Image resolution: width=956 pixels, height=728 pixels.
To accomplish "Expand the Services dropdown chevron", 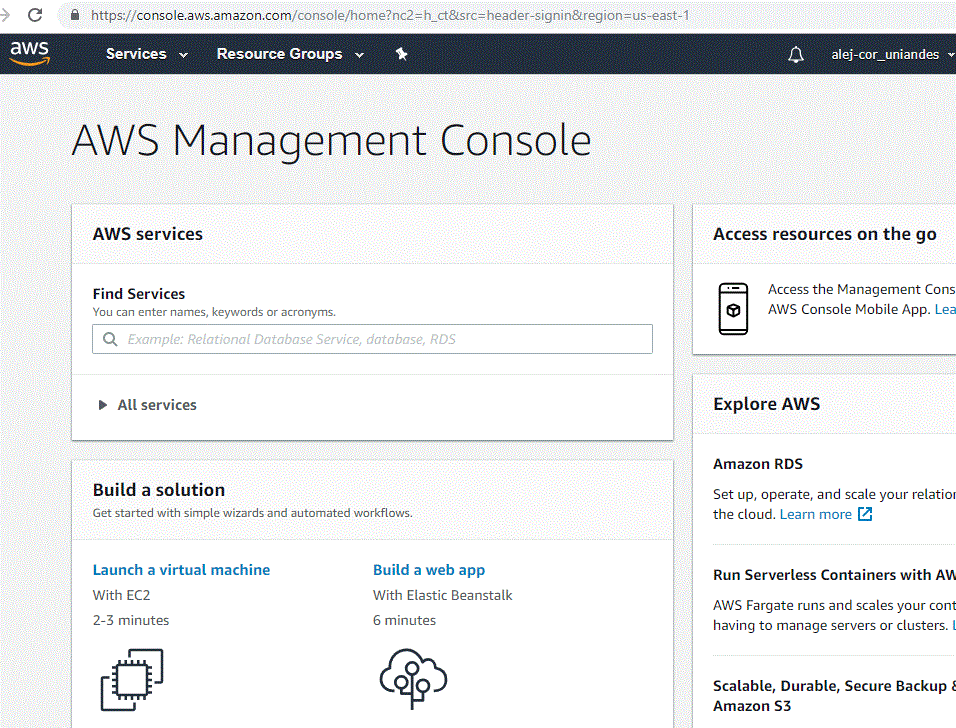I will [183, 55].
